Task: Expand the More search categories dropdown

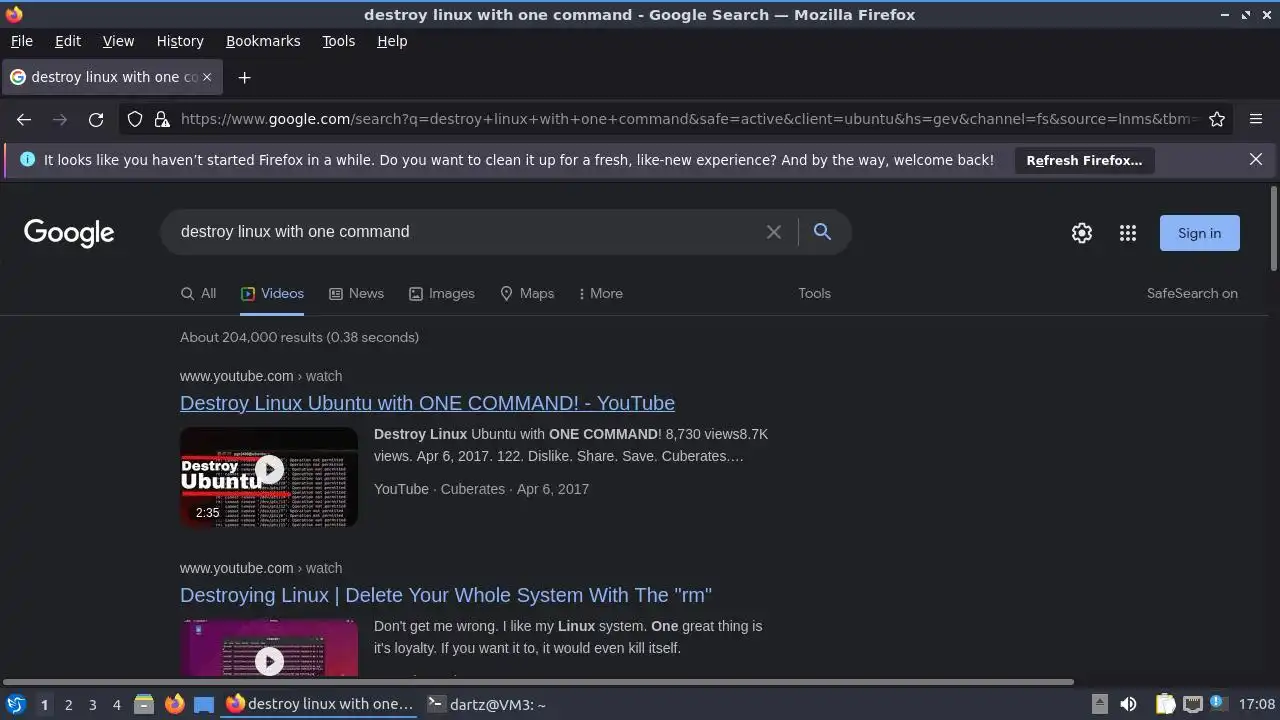Action: tap(600, 293)
